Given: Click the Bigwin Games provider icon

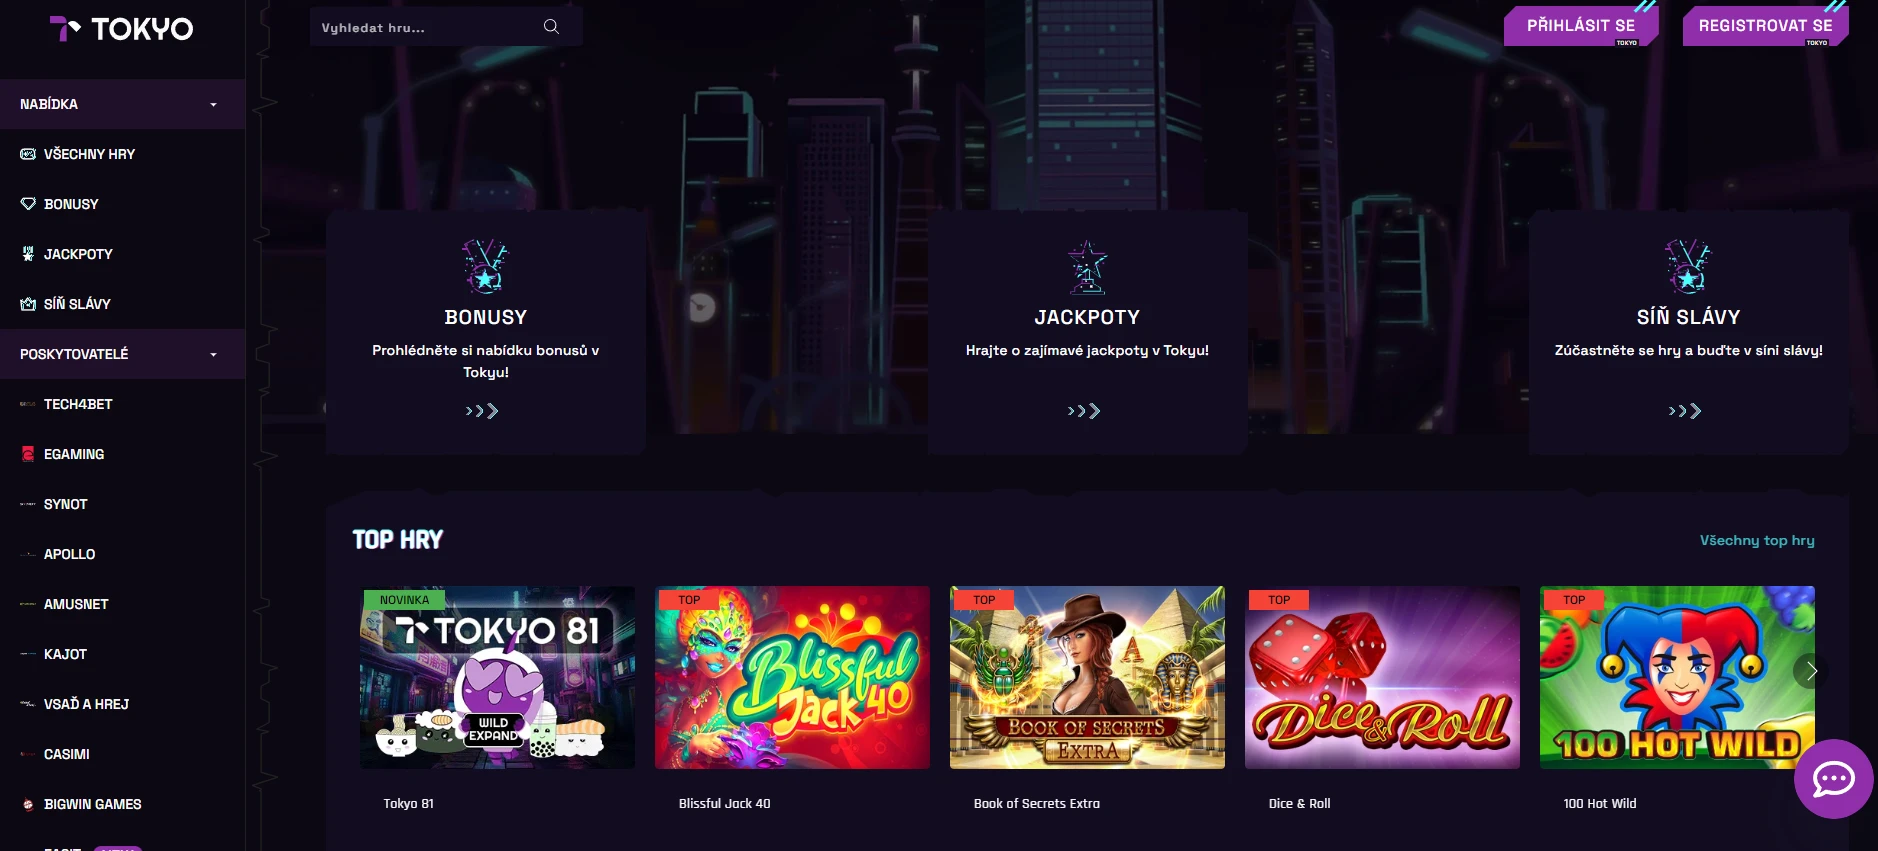Looking at the screenshot, I should click(28, 804).
